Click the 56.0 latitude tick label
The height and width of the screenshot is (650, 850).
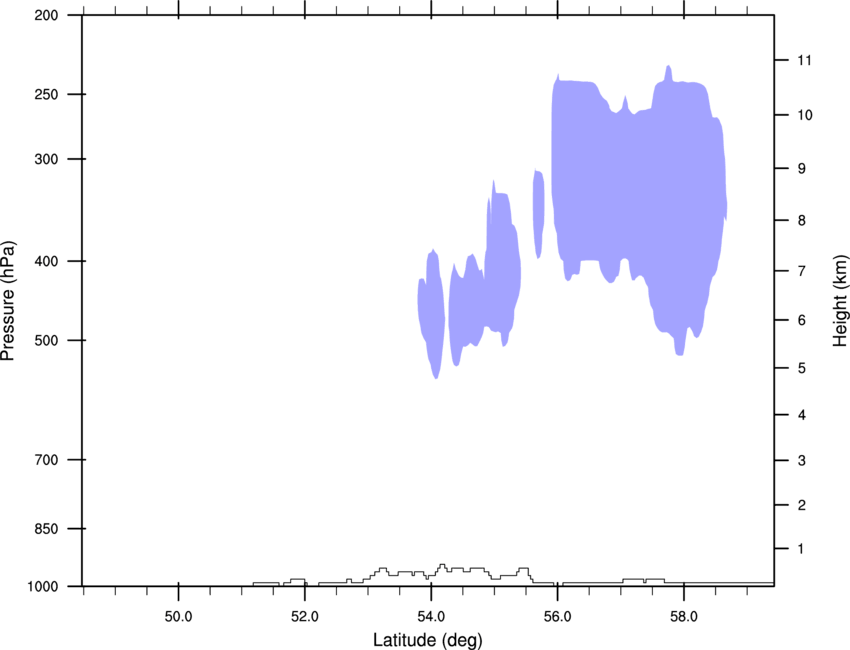coord(557,617)
